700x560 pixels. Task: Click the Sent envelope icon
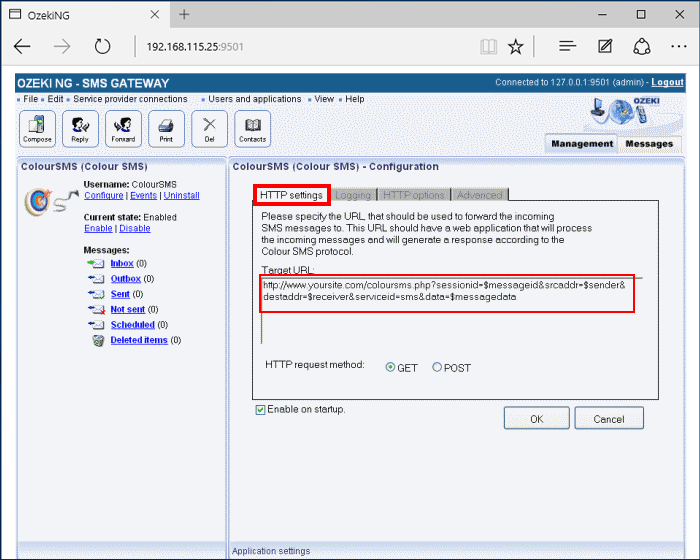click(96, 294)
